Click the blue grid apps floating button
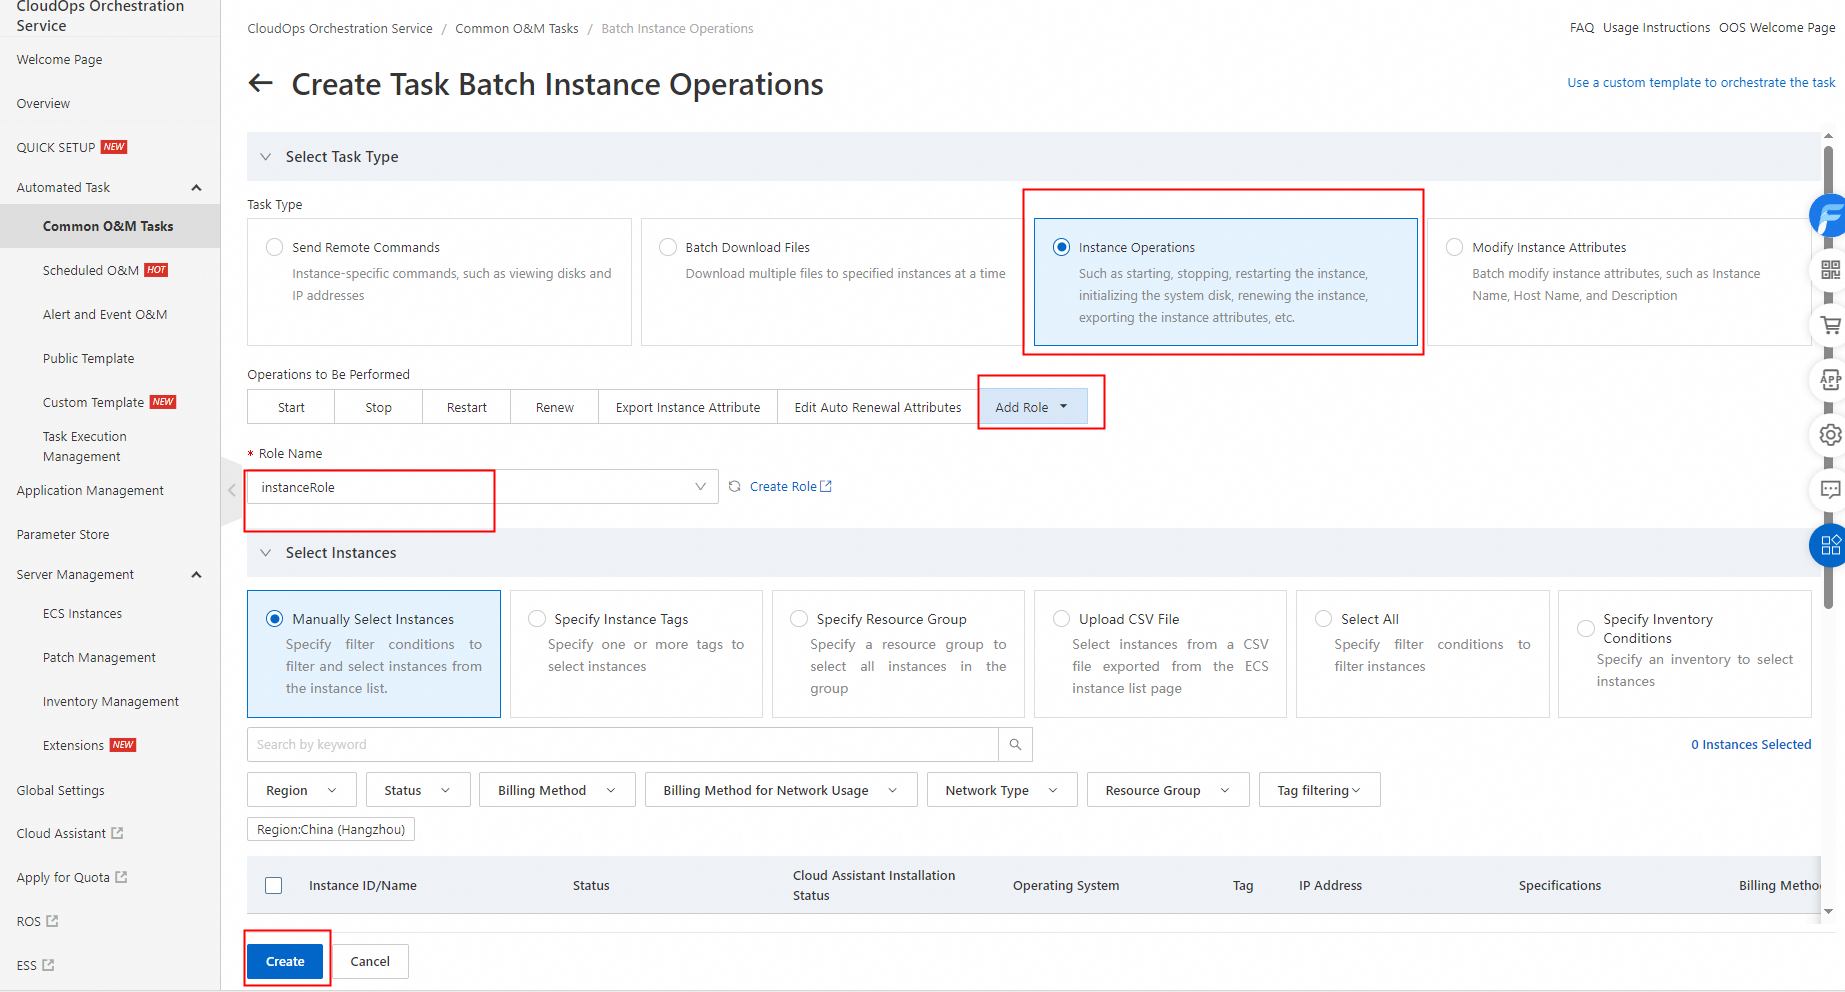The image size is (1845, 992). (x=1829, y=545)
